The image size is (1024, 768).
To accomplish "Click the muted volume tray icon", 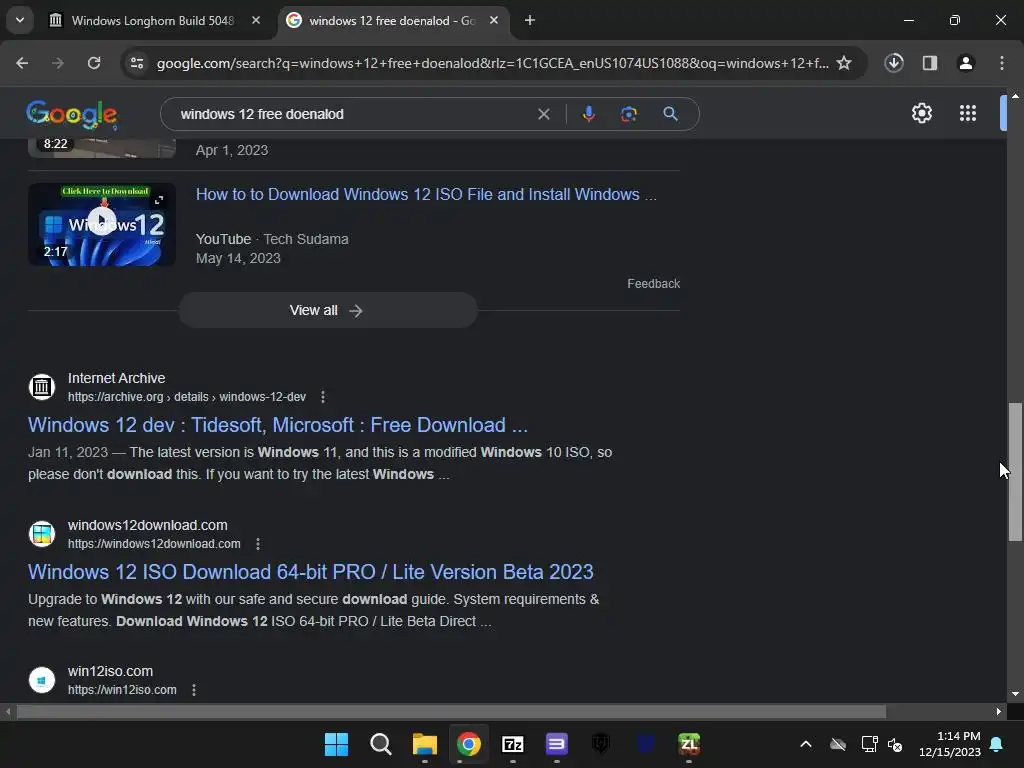I will click(895, 744).
